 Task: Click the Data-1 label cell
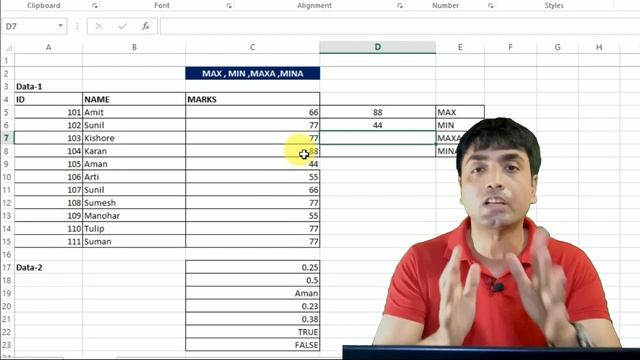pos(49,87)
